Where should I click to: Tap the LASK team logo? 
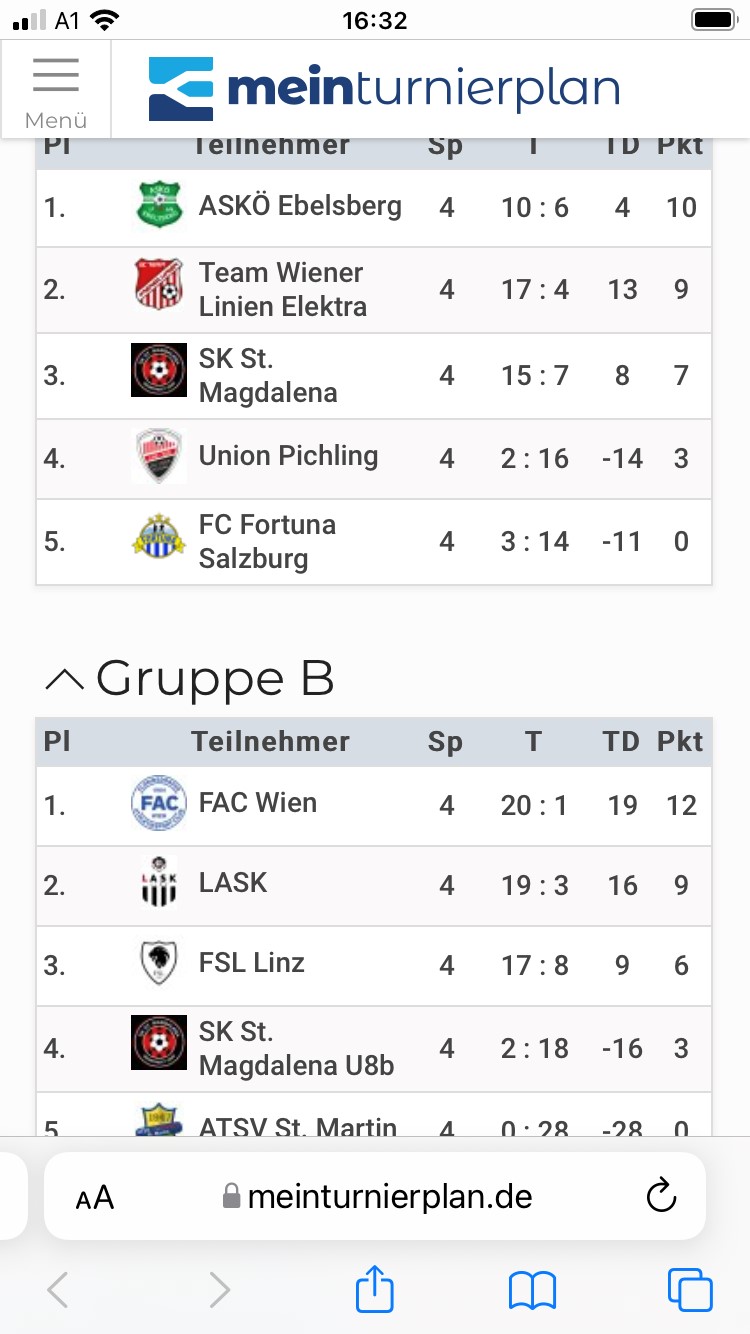(159, 882)
